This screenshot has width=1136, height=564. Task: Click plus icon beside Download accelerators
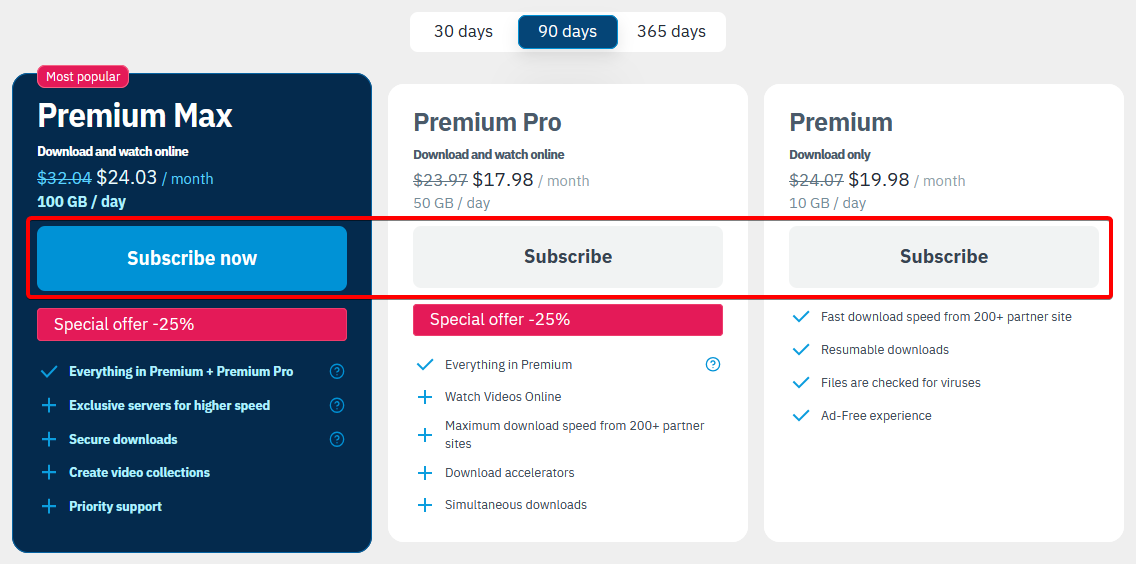click(x=425, y=473)
